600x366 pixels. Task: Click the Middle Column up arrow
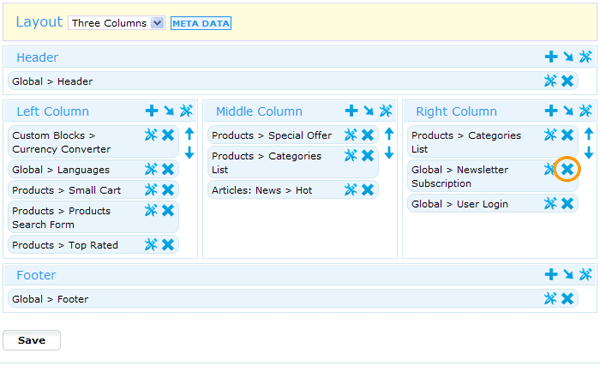coord(389,134)
